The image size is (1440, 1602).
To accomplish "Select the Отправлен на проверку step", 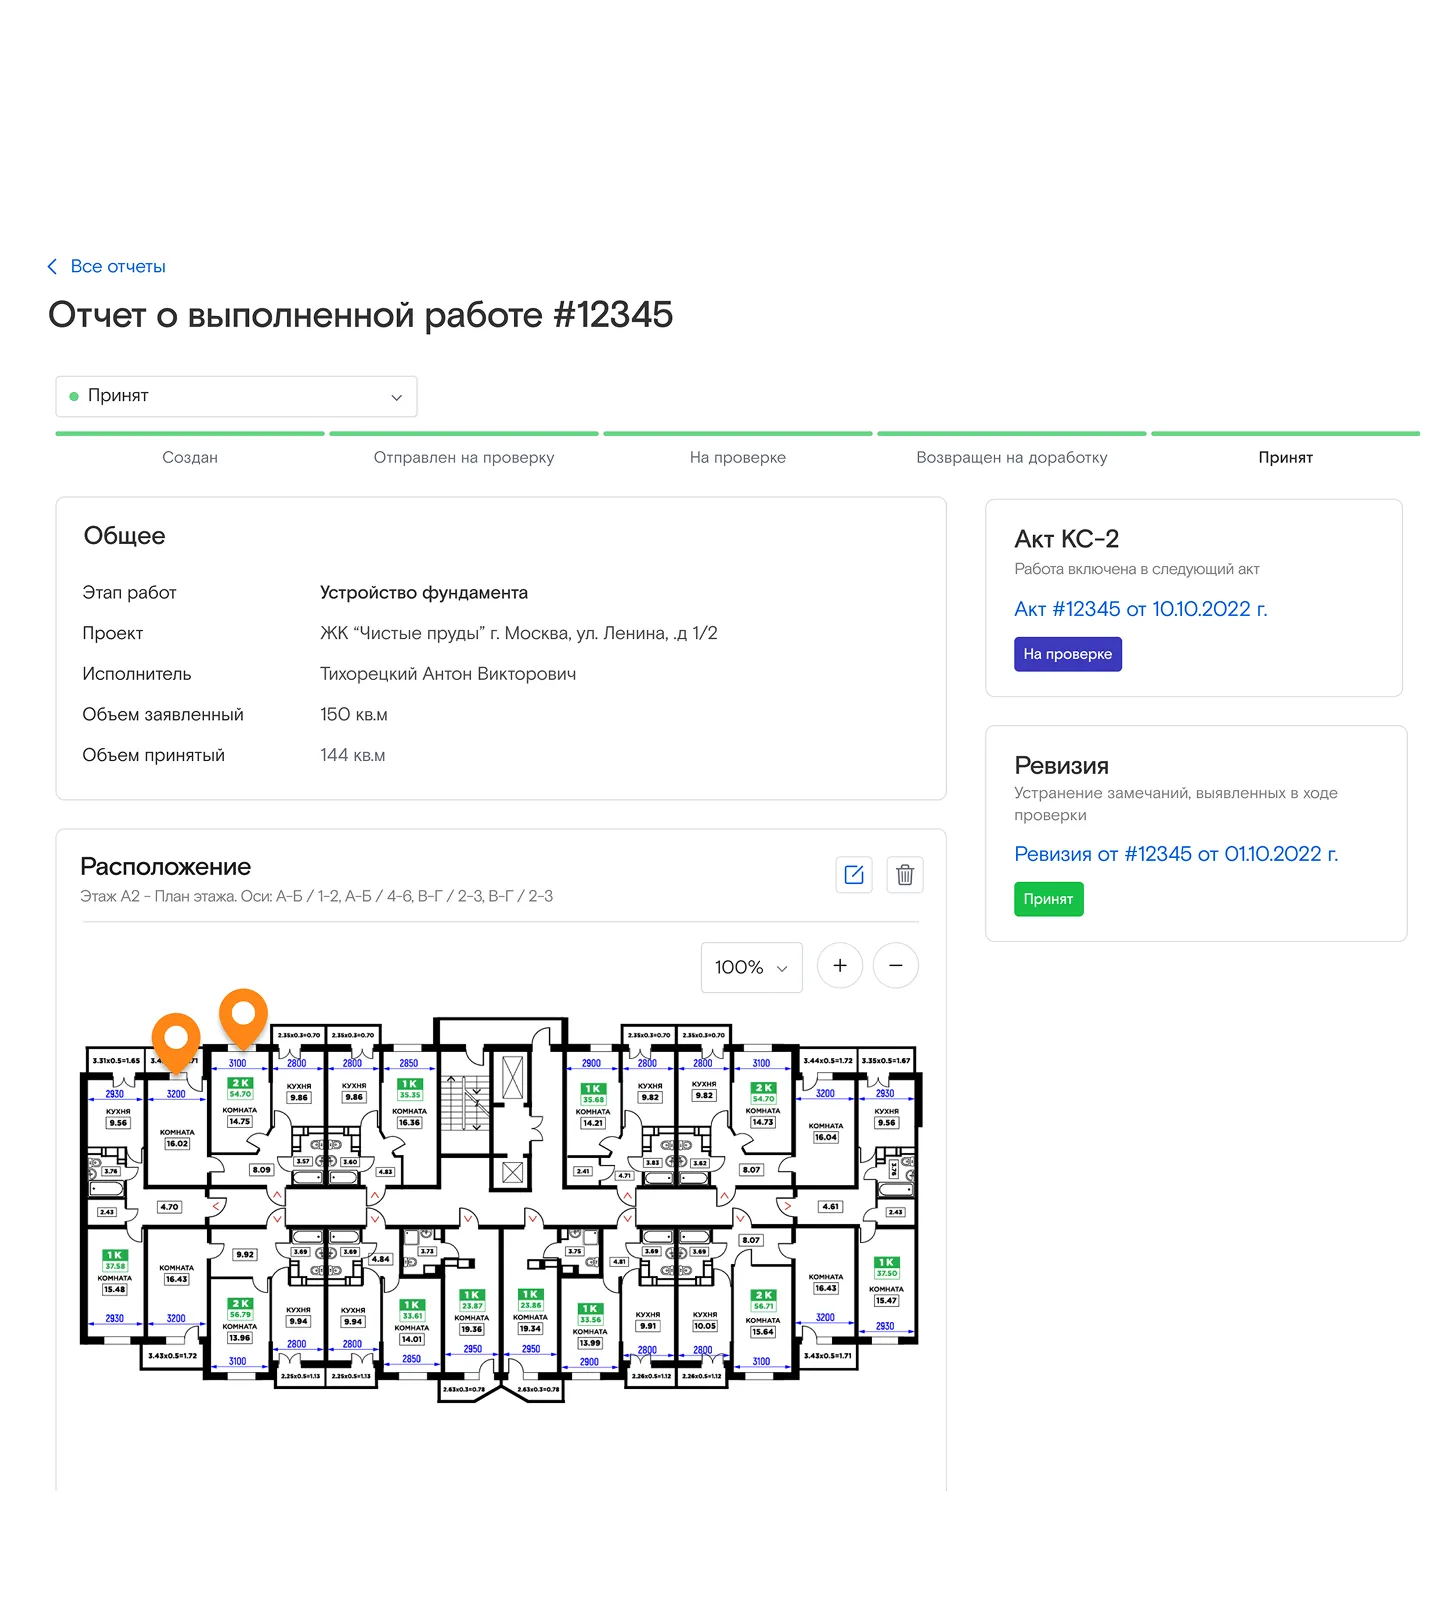I will (464, 457).
